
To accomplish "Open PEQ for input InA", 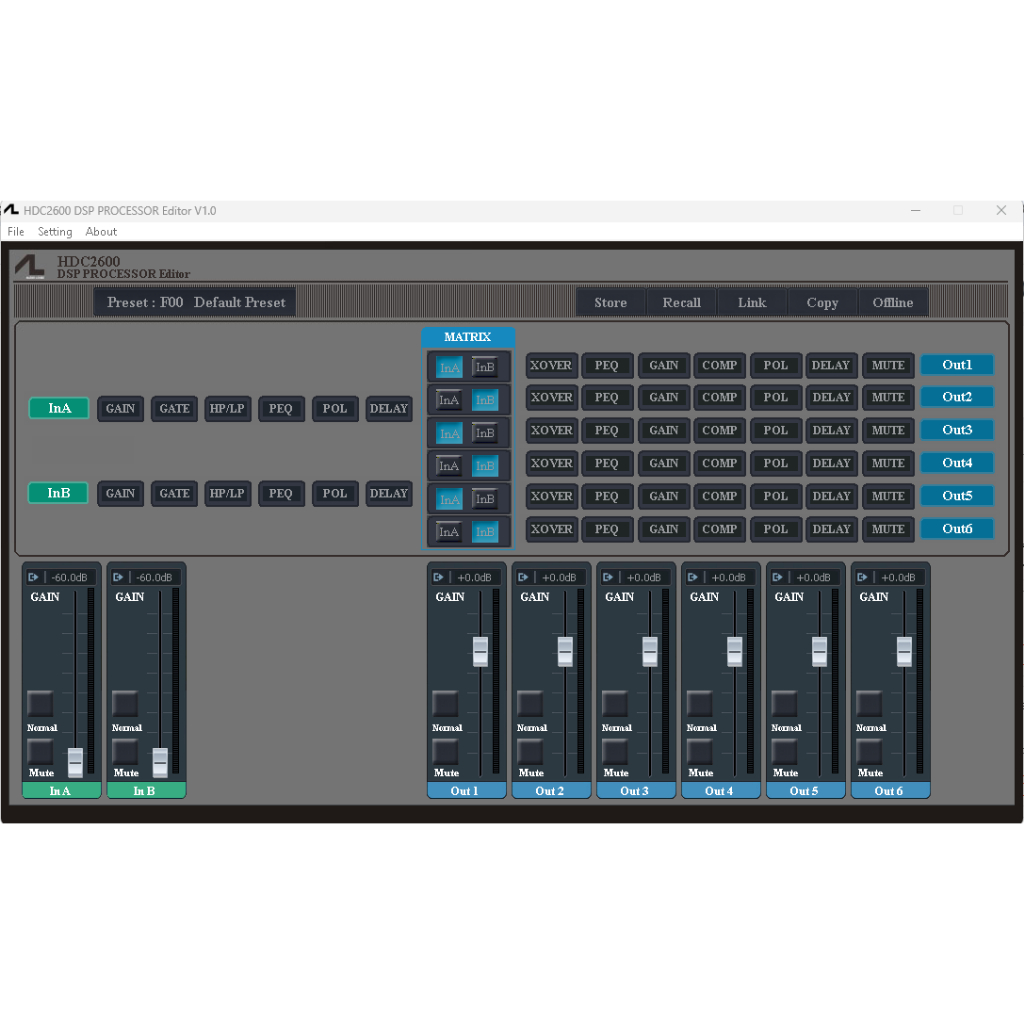I will click(281, 409).
